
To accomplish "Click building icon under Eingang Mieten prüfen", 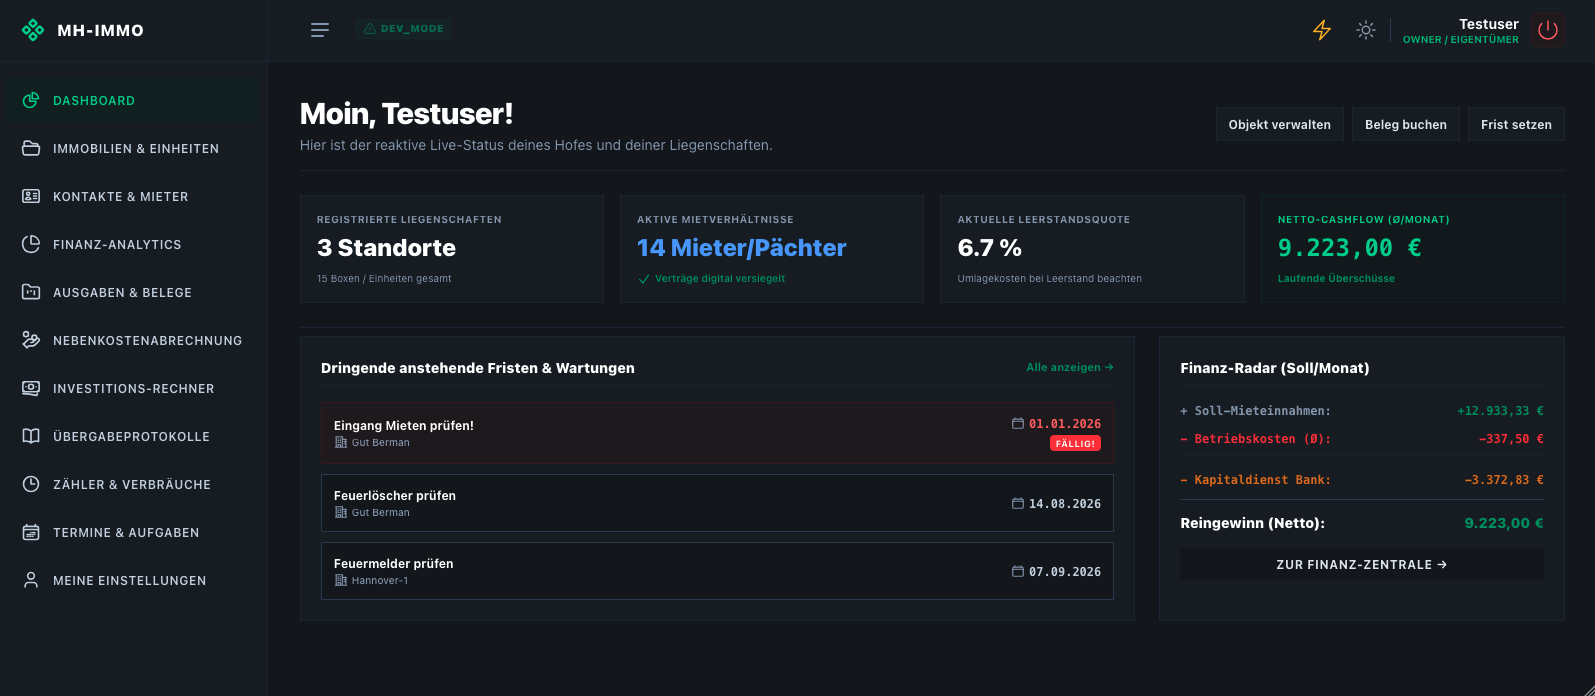I will [x=341, y=442].
